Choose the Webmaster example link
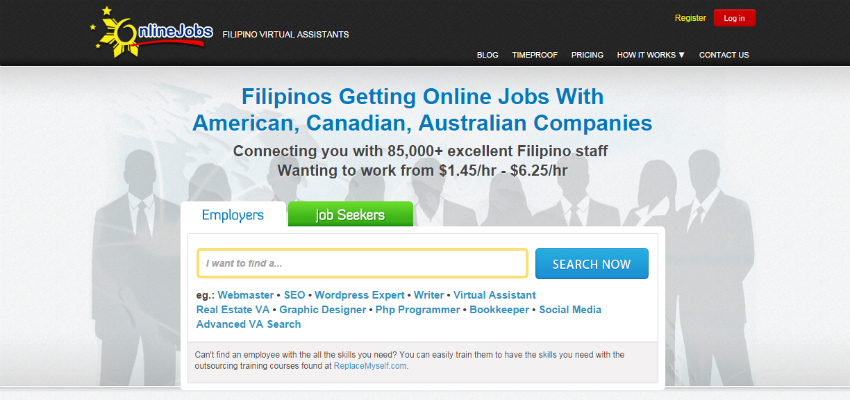 tap(246, 295)
